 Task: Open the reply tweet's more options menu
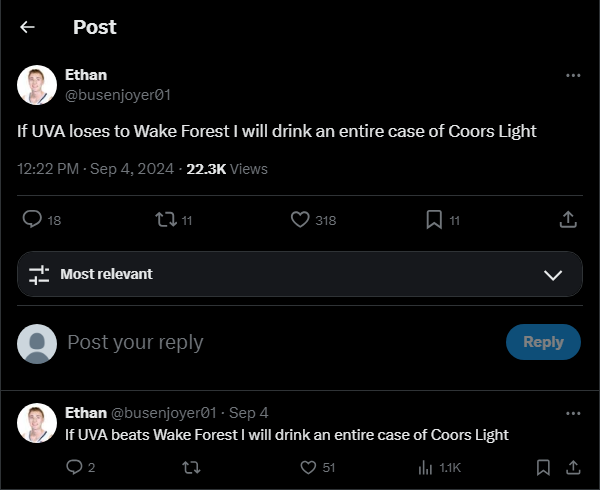(x=573, y=412)
